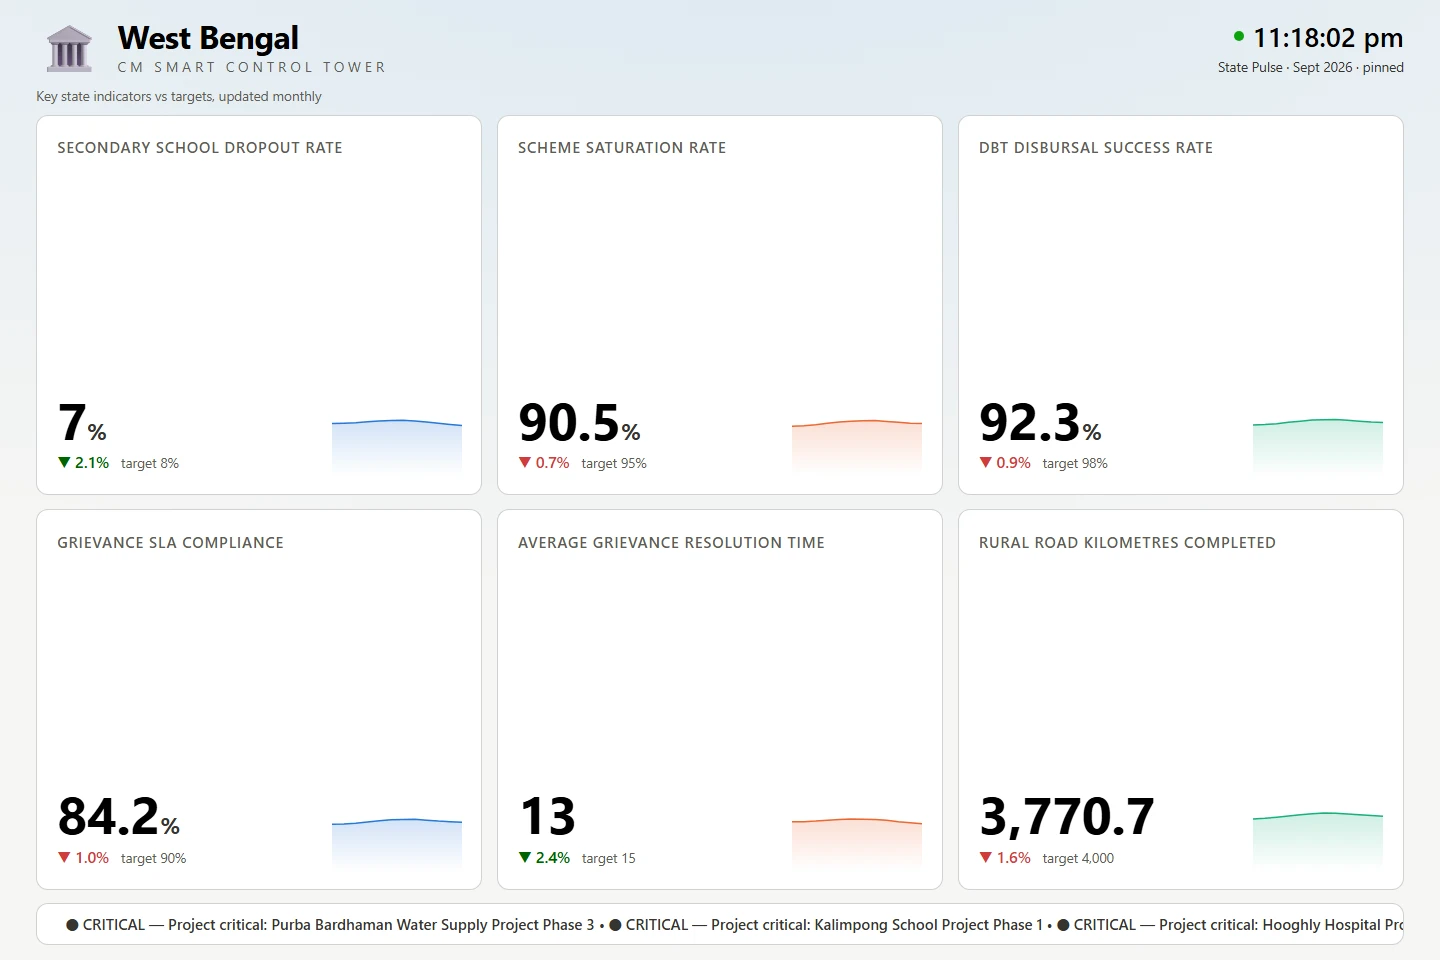The height and width of the screenshot is (960, 1440).
Task: Click the green down arrow beside 2.4%
Action: point(525,857)
